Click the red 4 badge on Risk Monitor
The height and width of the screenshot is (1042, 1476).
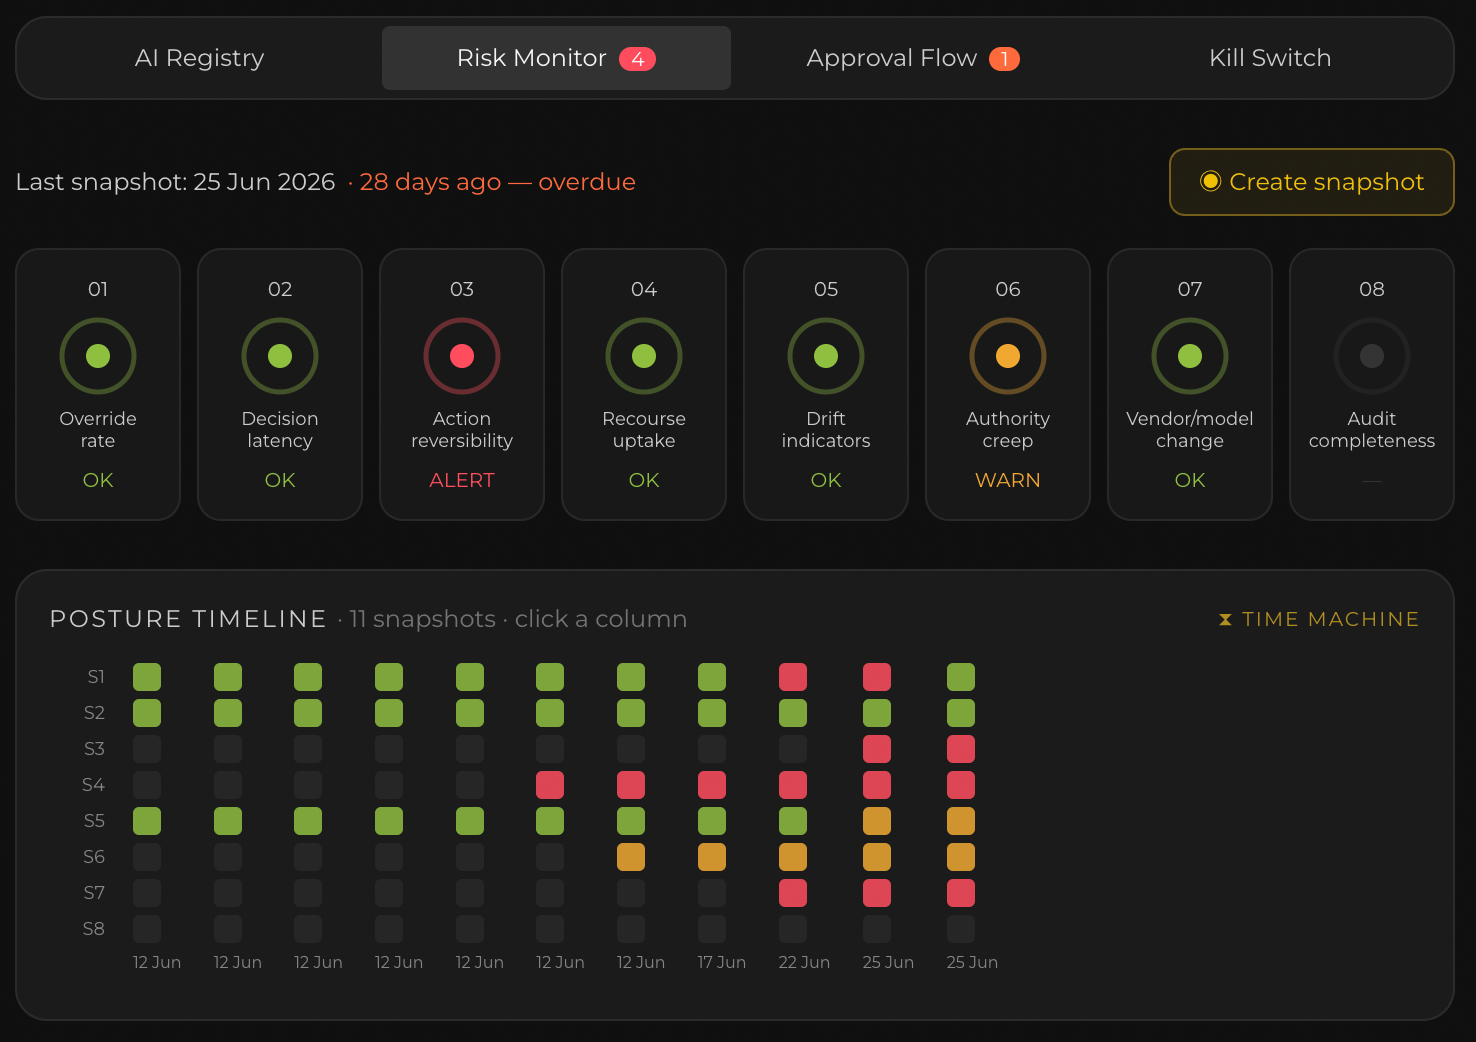(637, 59)
